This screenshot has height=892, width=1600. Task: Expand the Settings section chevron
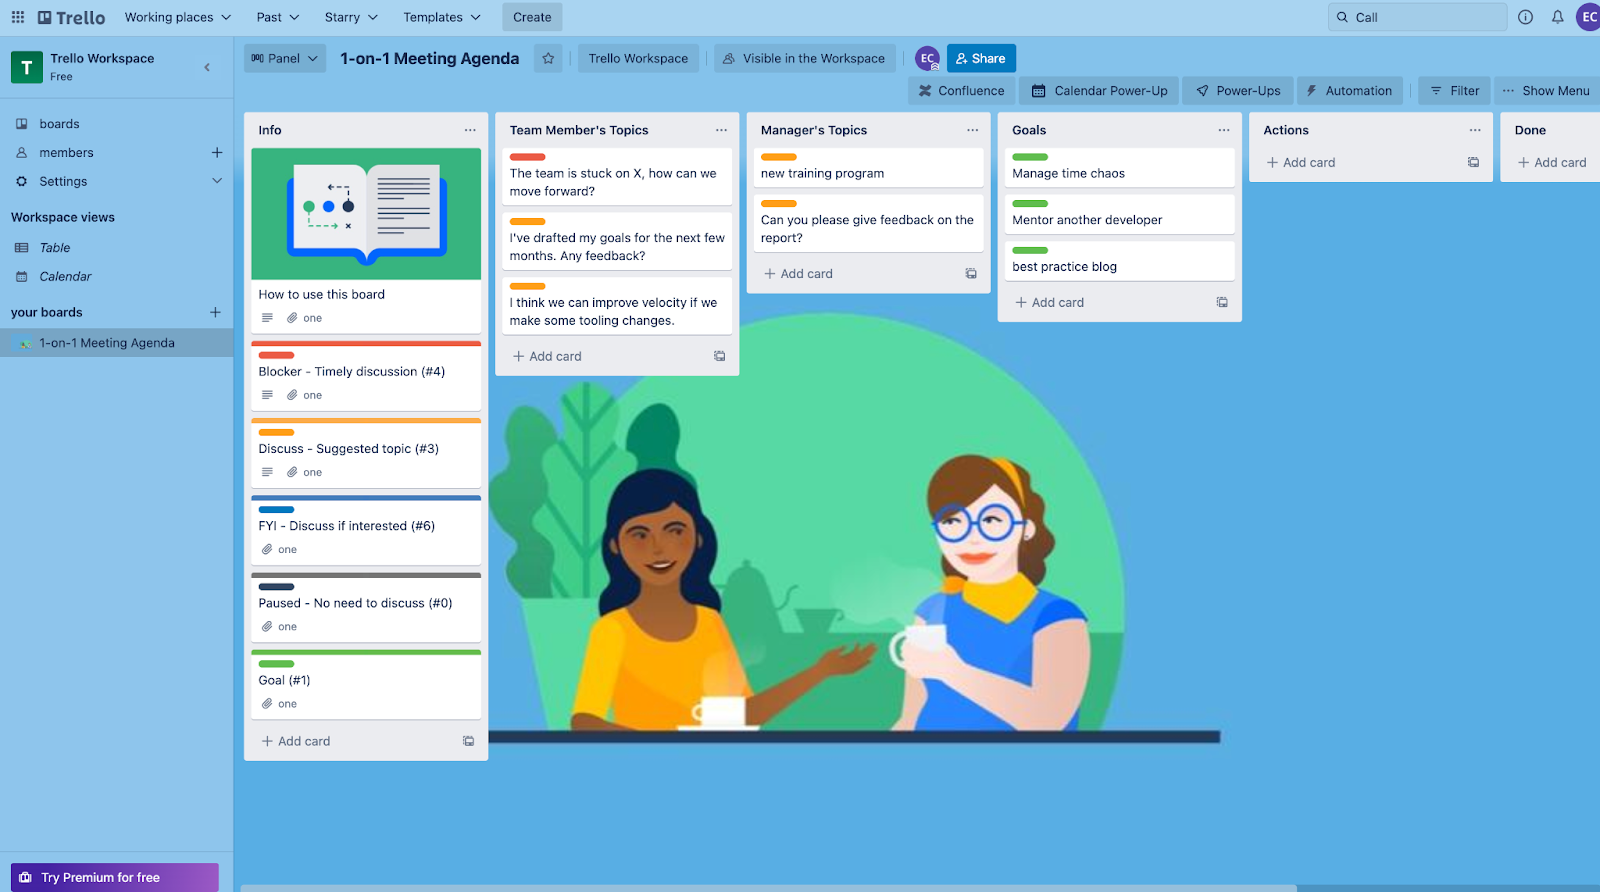click(216, 181)
